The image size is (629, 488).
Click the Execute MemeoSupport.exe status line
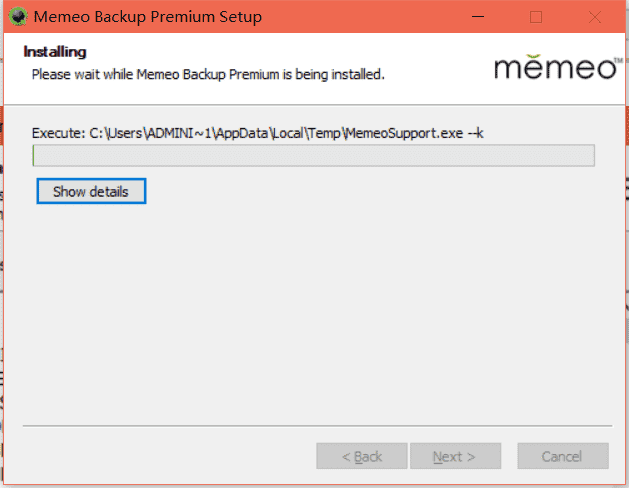coord(258,133)
